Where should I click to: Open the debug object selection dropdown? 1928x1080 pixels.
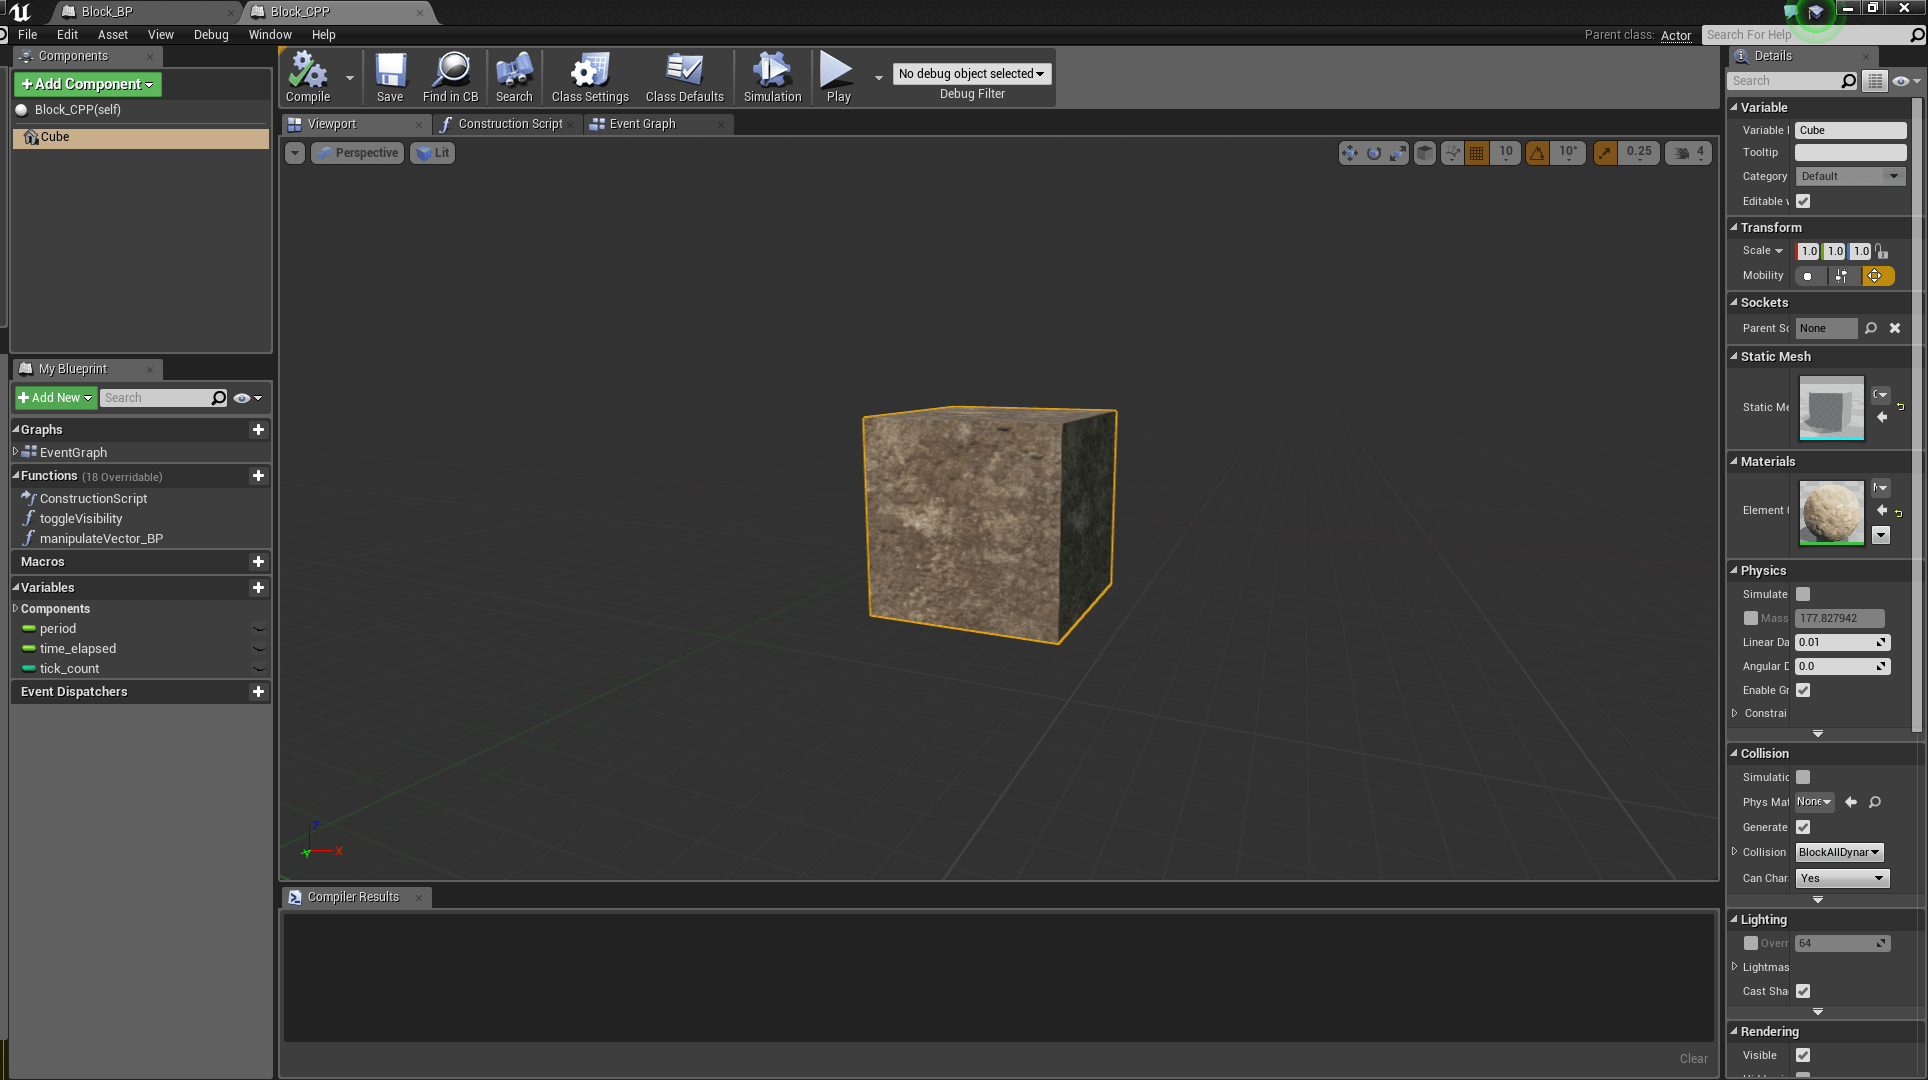click(971, 74)
